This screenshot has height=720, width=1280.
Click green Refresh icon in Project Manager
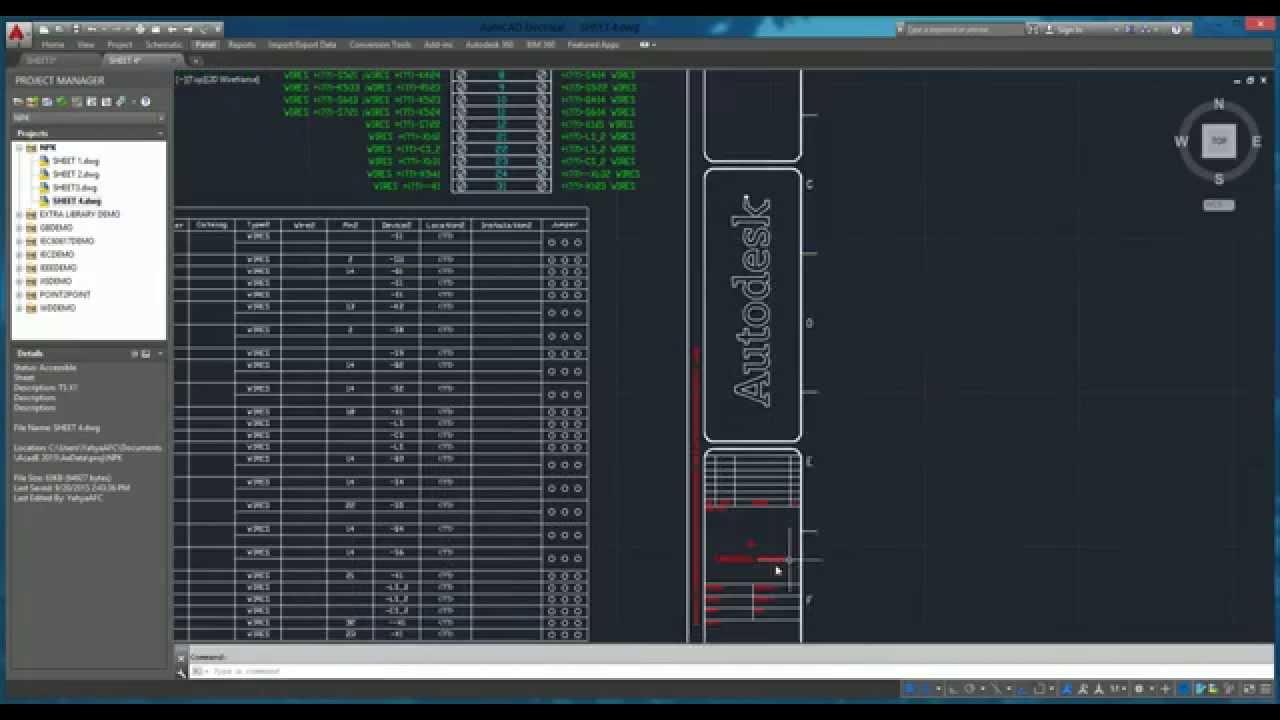click(x=61, y=101)
